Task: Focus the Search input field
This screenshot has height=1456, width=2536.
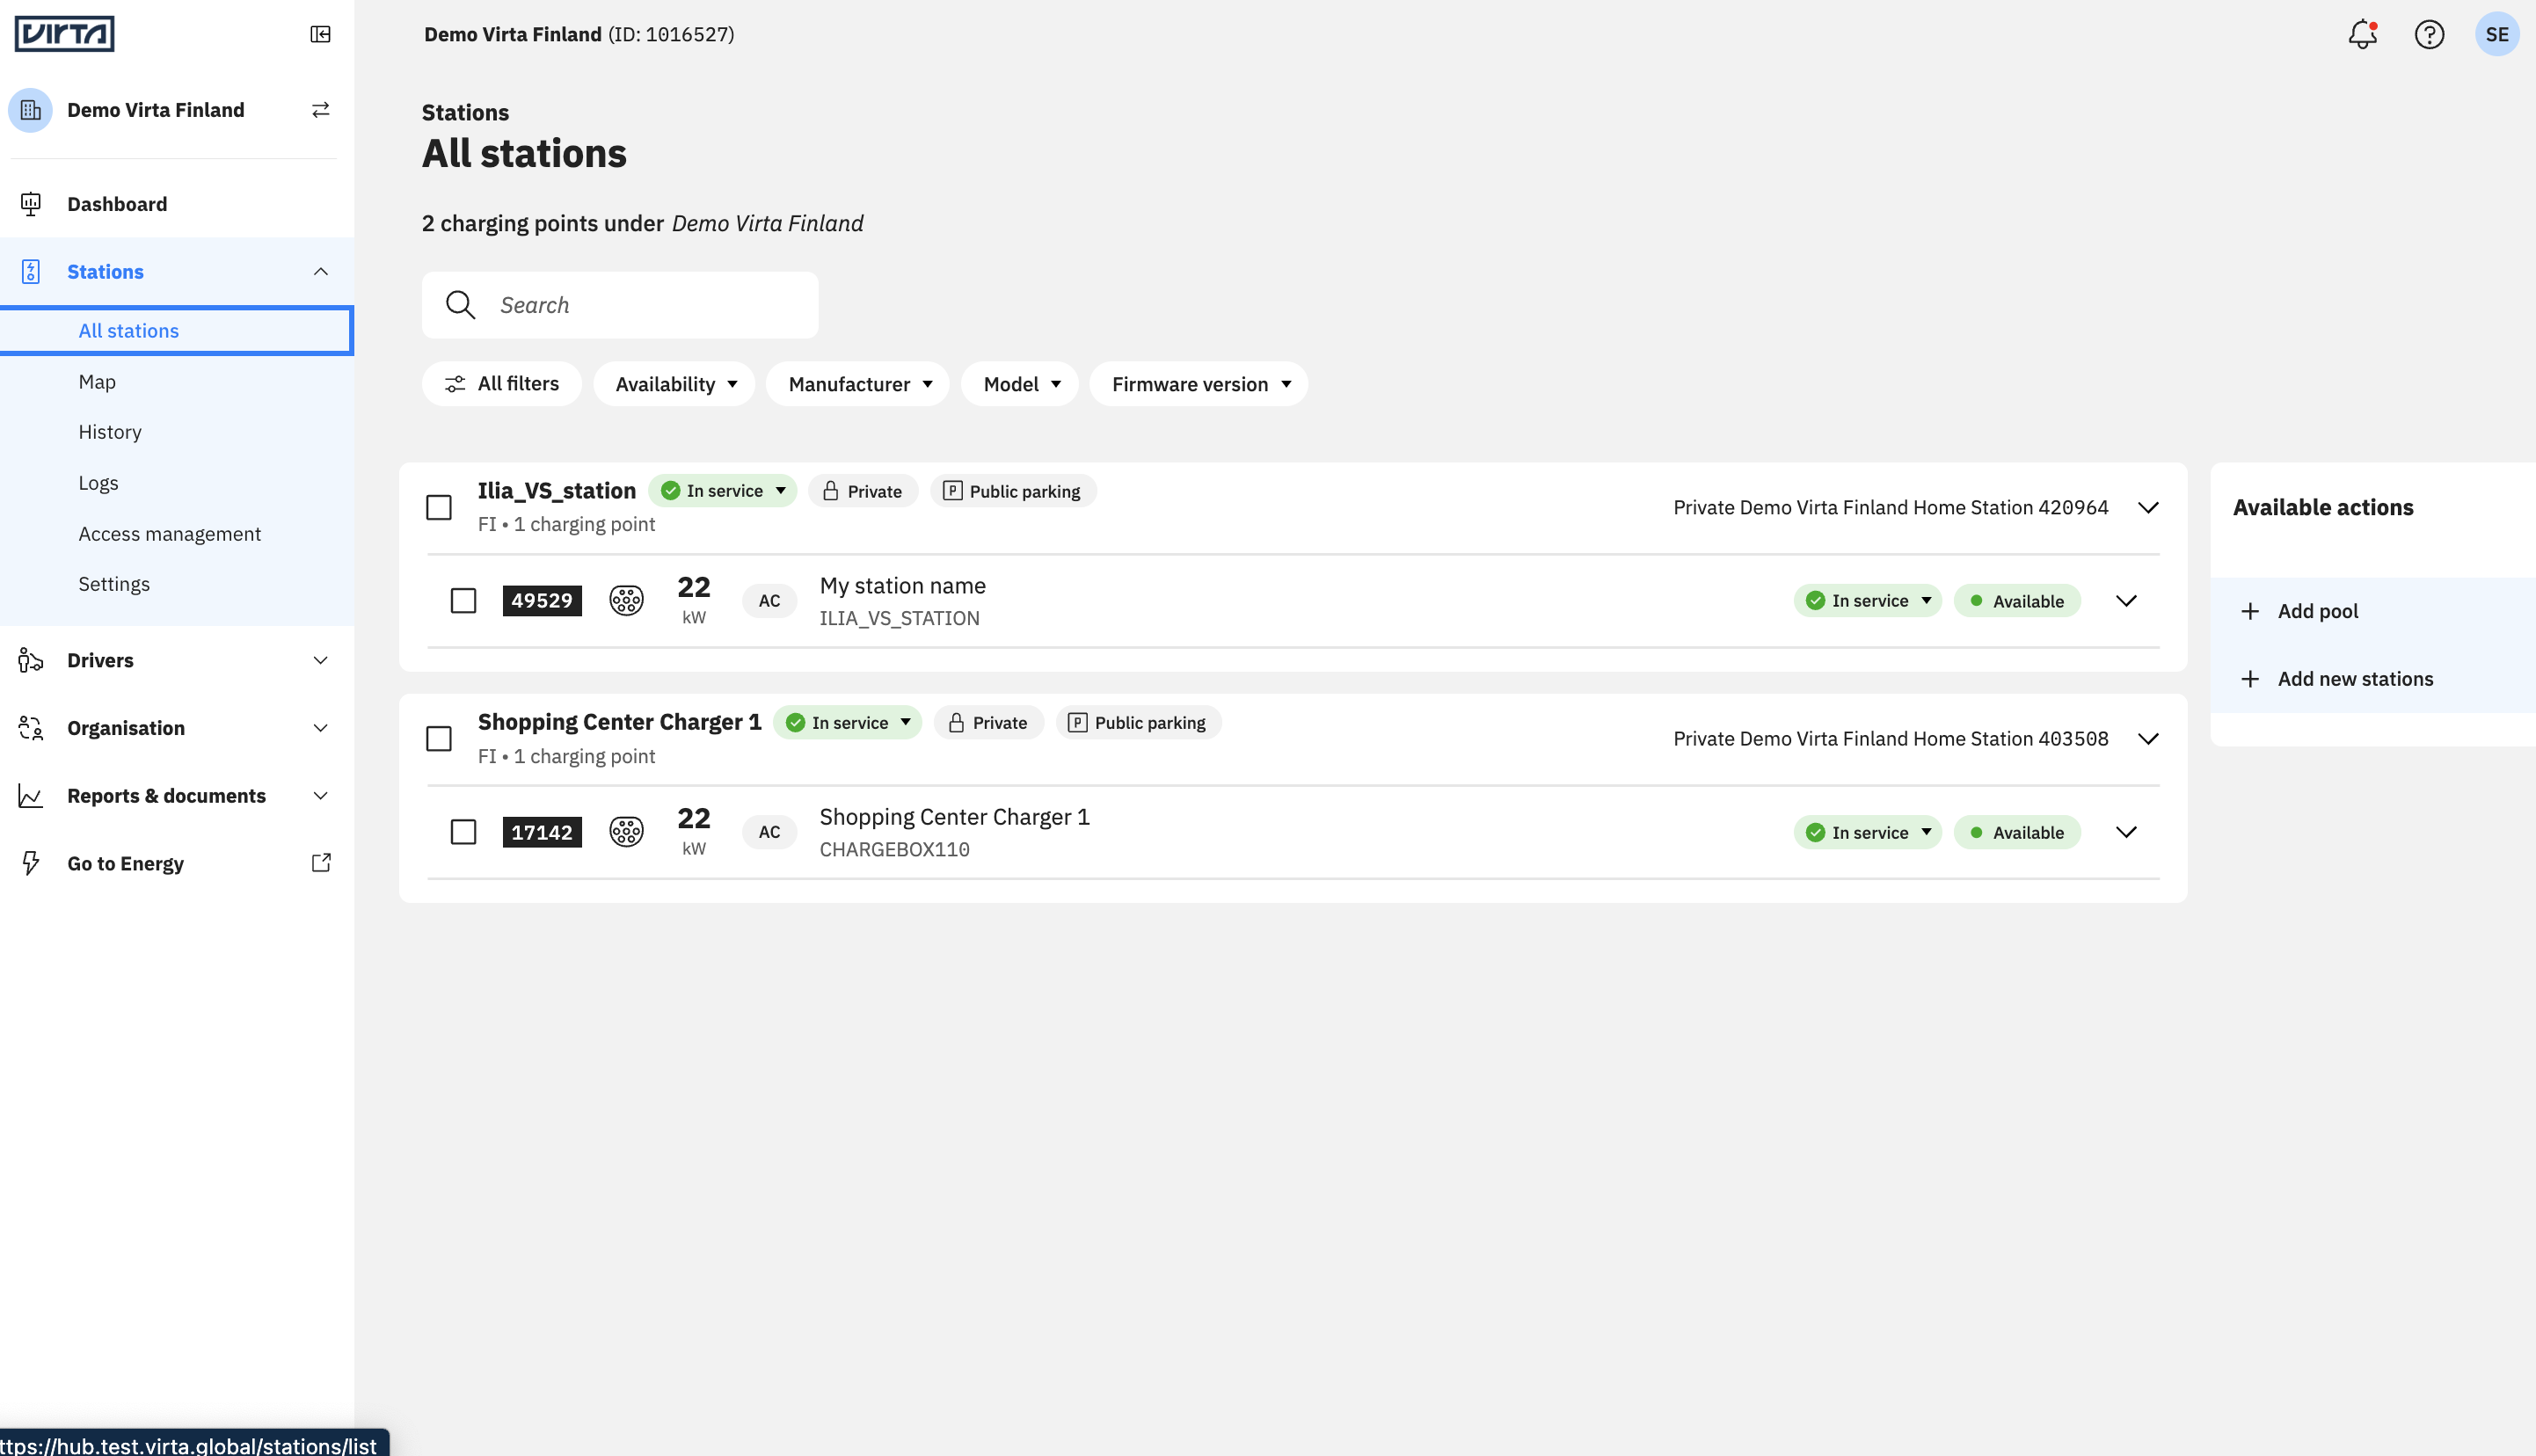Action: (x=620, y=305)
